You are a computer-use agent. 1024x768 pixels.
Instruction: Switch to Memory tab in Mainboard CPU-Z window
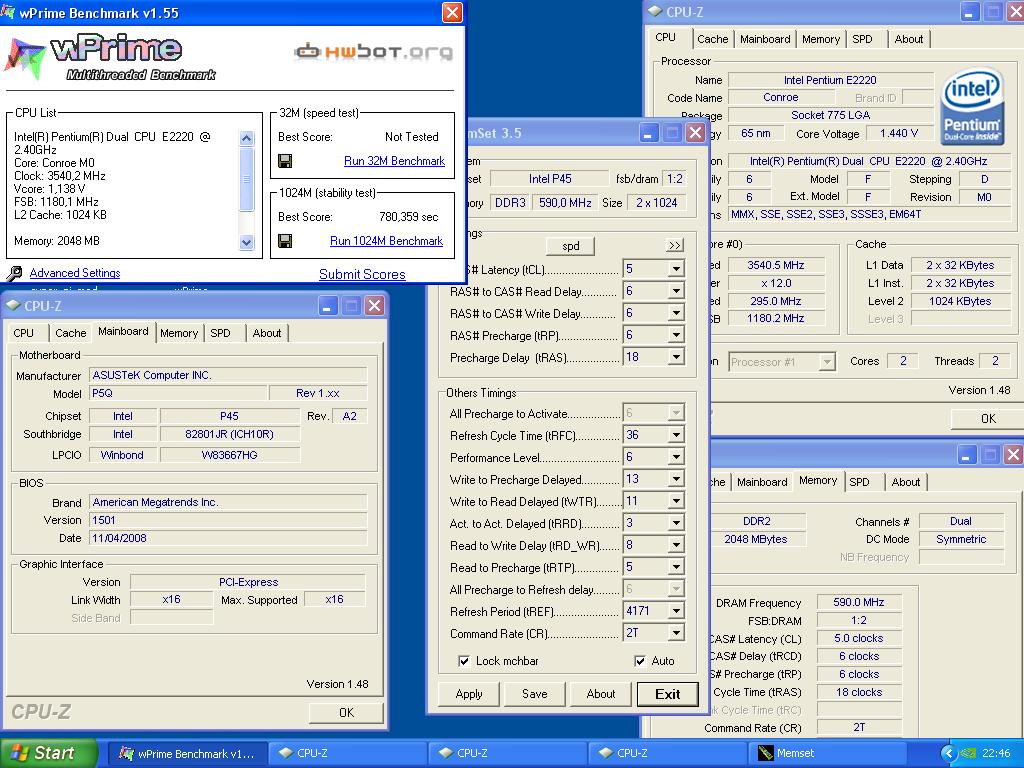click(179, 333)
